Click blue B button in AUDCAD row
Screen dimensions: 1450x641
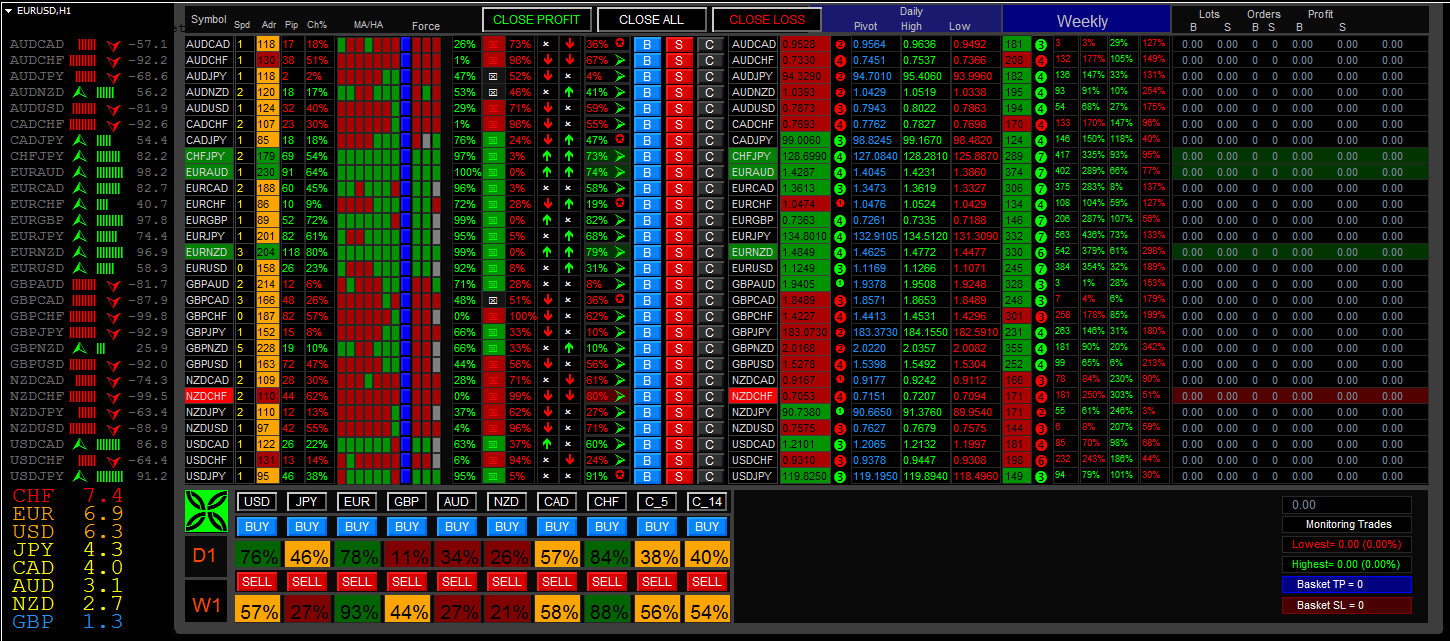[x=647, y=44]
